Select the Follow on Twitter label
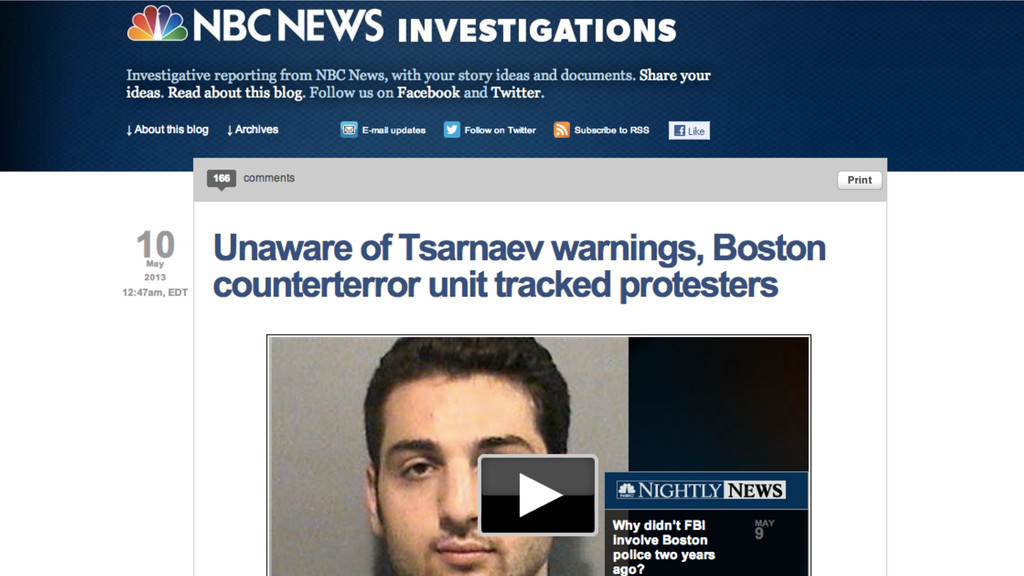1024x576 pixels. (500, 130)
